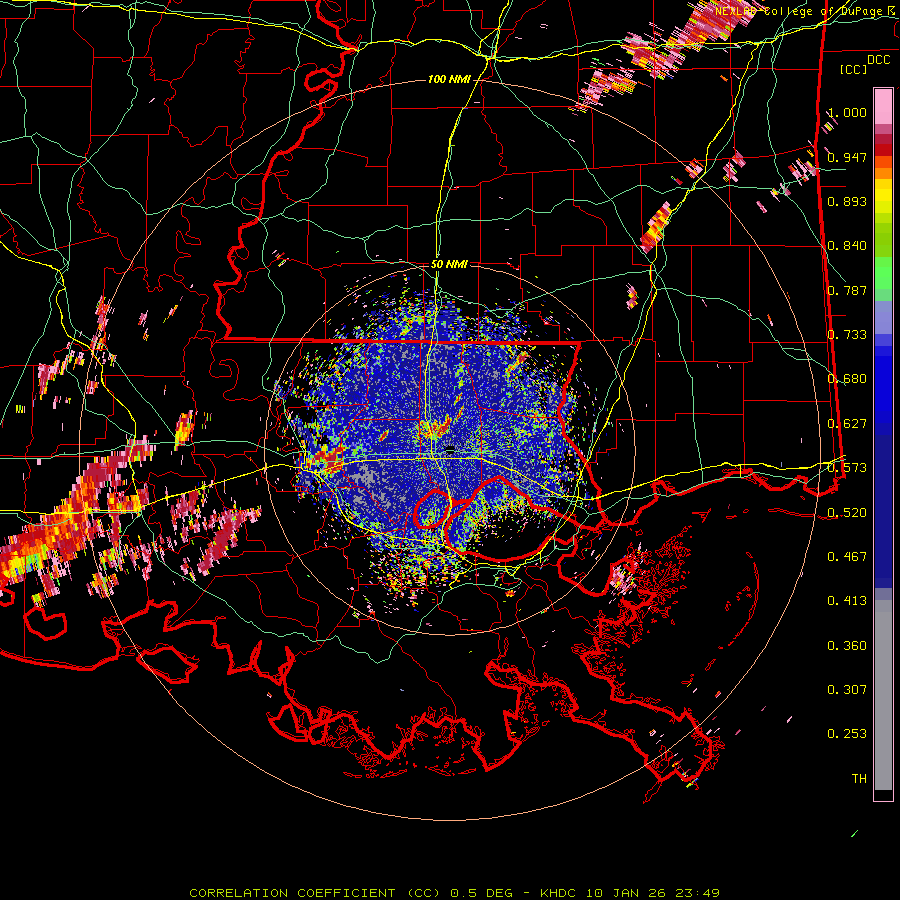Viewport: 900px width, 900px height.
Task: Click the 50 NMI range ring label
Action: pyautogui.click(x=449, y=264)
